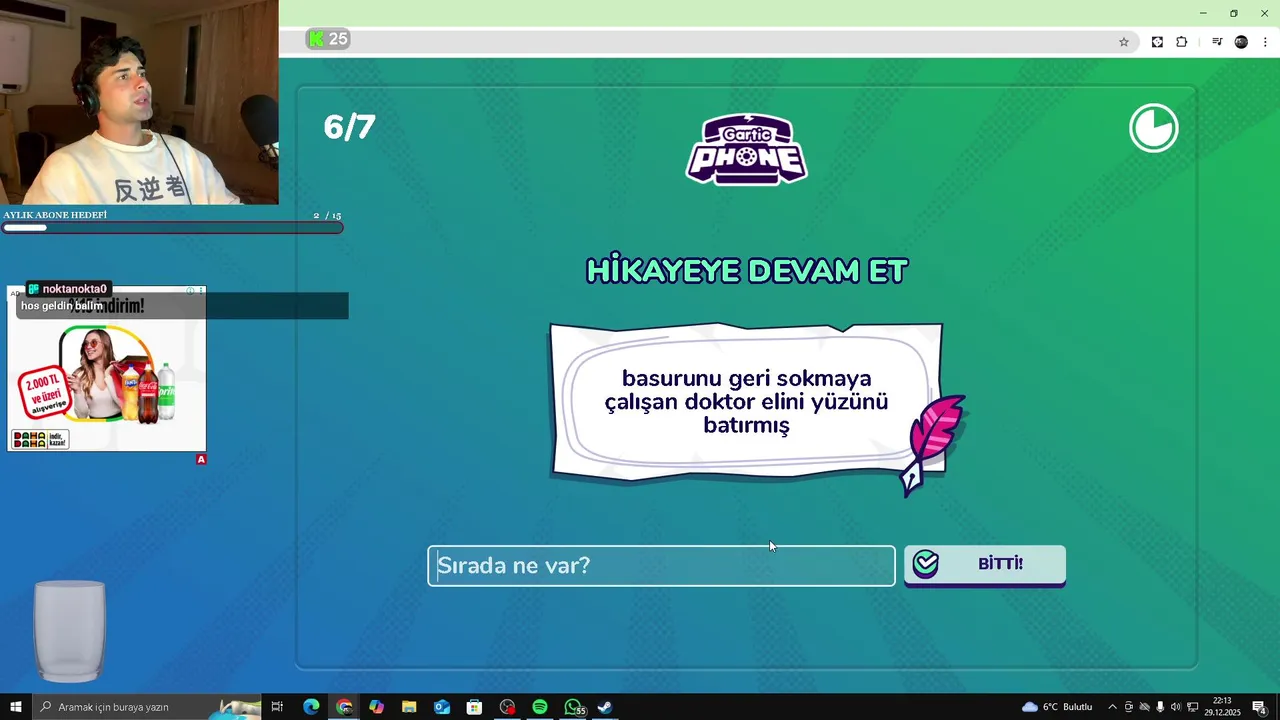
Task: Click the round countdown timer icon
Action: click(1154, 128)
